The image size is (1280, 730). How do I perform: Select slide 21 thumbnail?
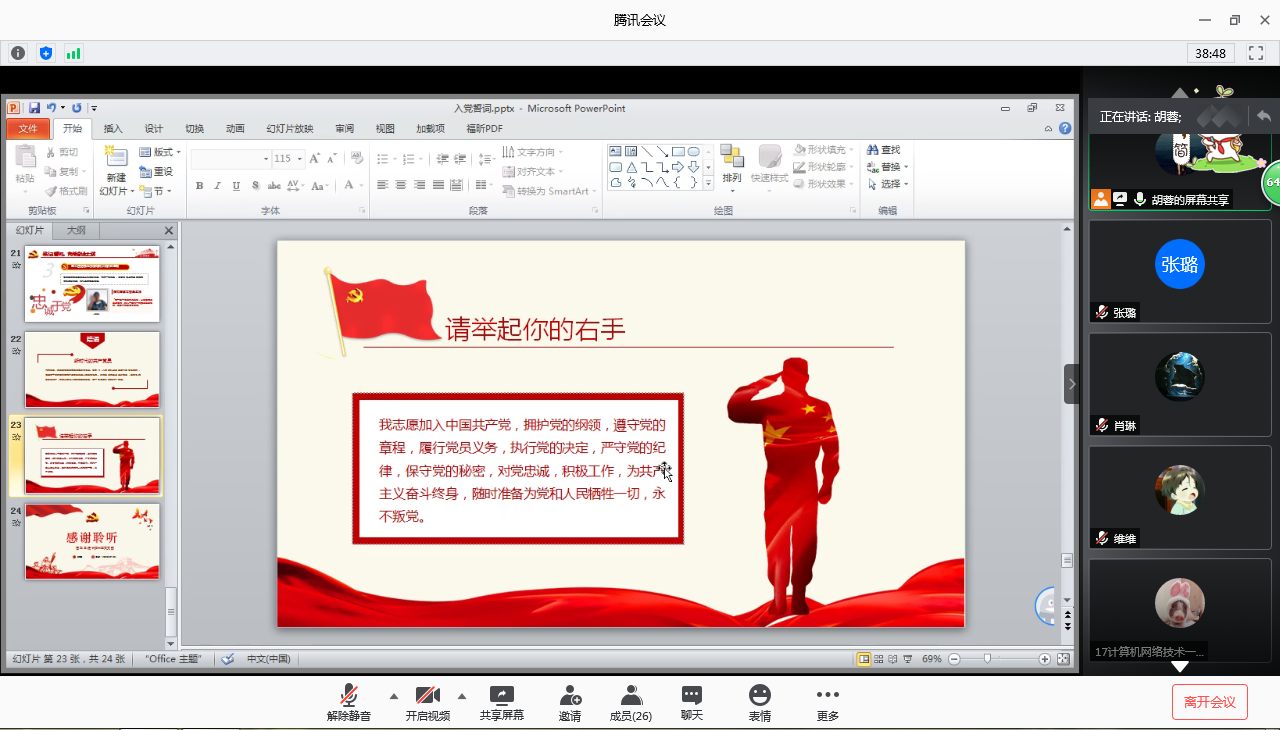92,284
